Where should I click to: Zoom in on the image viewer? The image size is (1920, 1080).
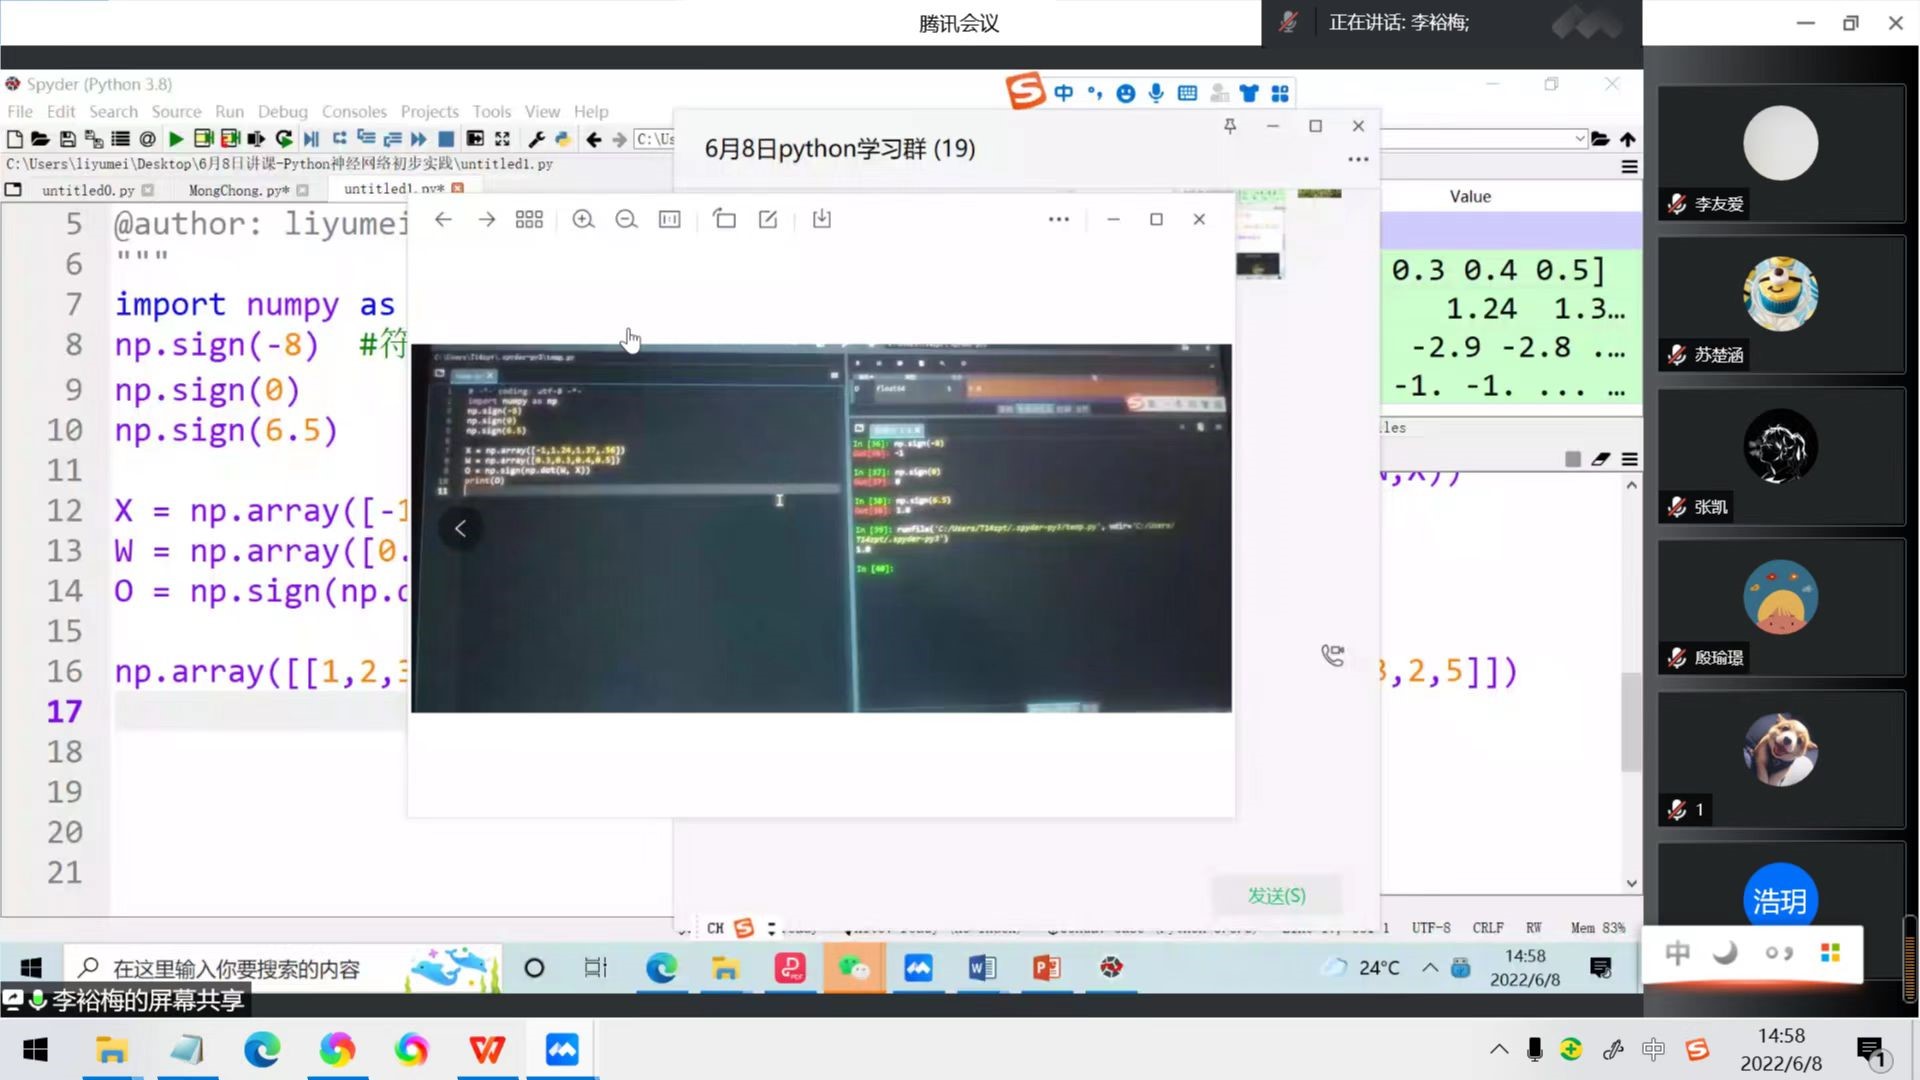tap(583, 219)
